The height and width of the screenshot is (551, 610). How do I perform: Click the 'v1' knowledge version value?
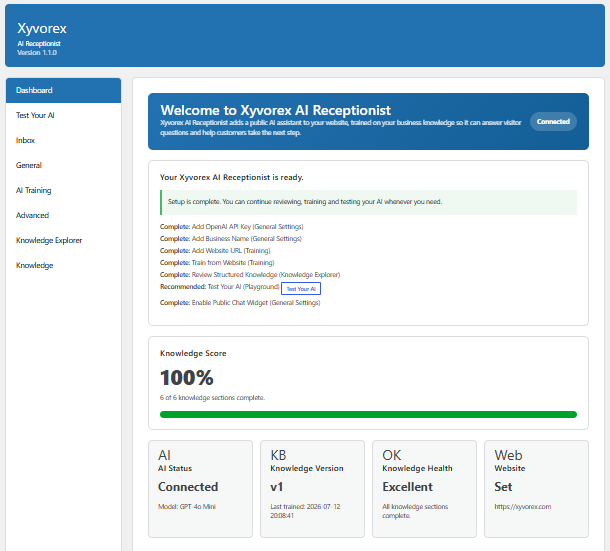tap(277, 487)
